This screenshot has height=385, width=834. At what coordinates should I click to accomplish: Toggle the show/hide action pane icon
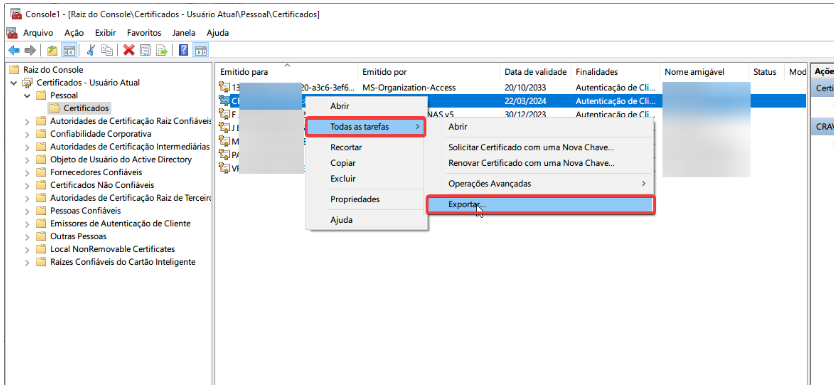(201, 51)
